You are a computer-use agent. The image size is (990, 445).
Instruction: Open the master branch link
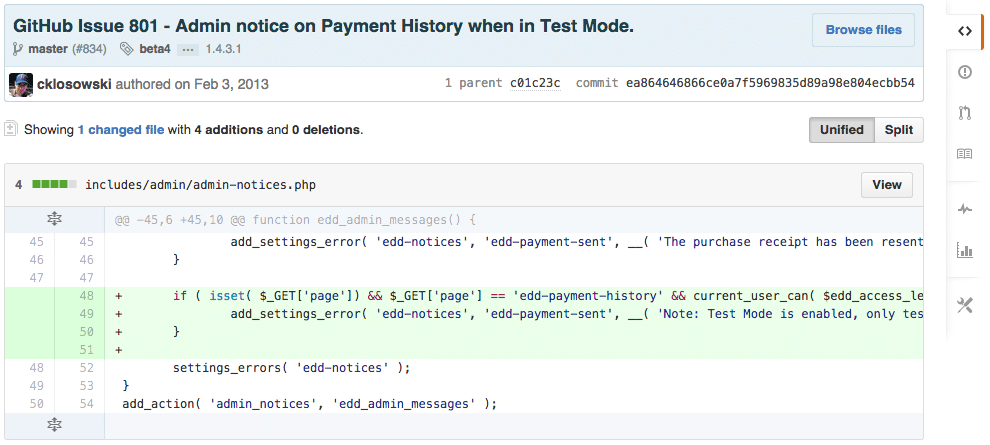click(x=48, y=49)
